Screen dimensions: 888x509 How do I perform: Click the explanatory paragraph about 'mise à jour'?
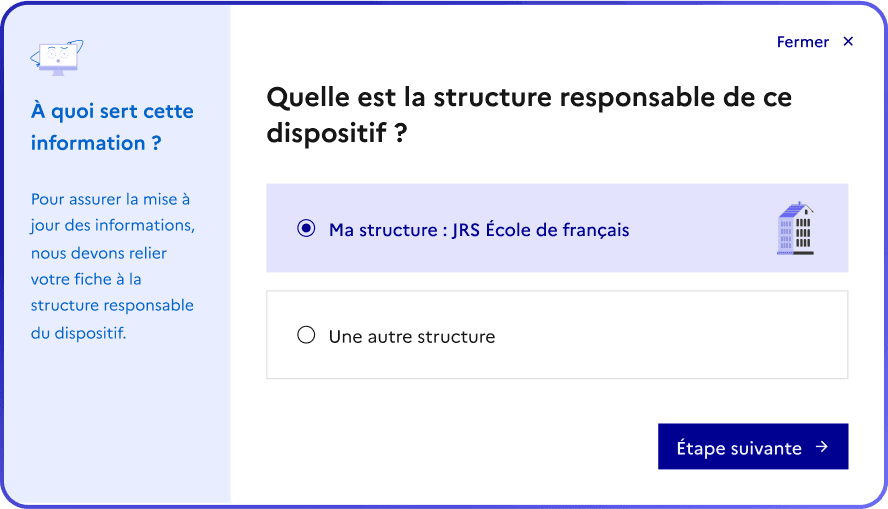coord(112,265)
